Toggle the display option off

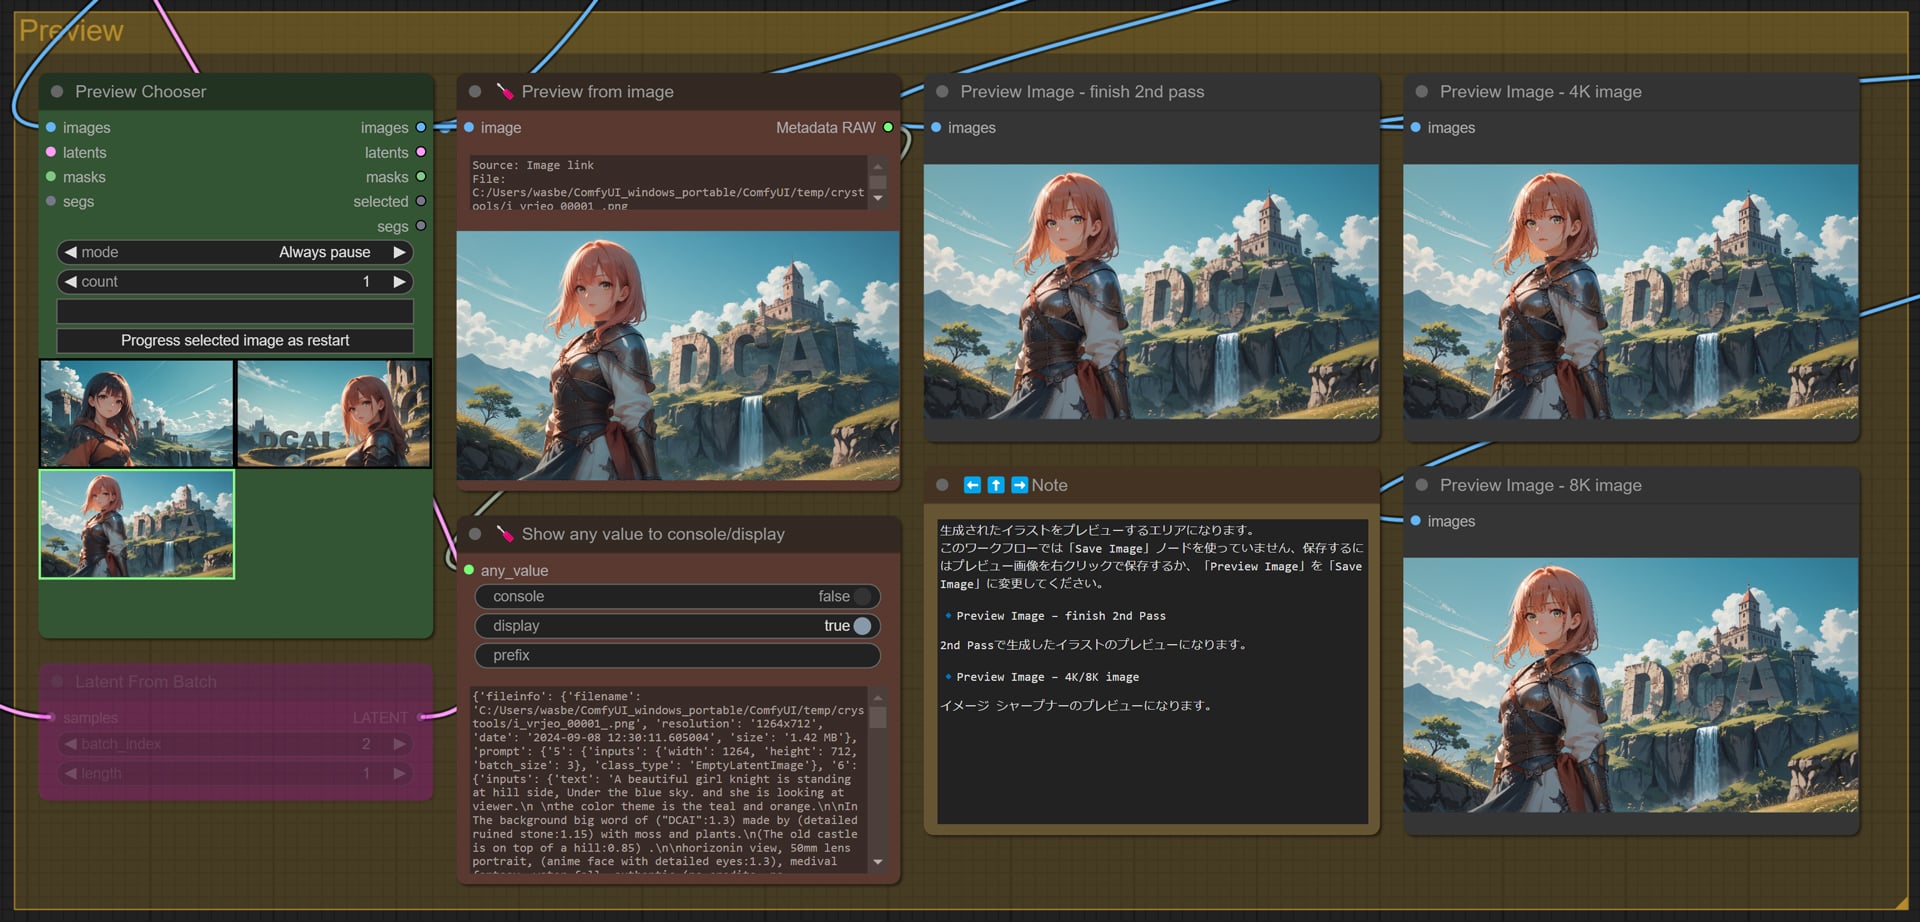coord(677,626)
